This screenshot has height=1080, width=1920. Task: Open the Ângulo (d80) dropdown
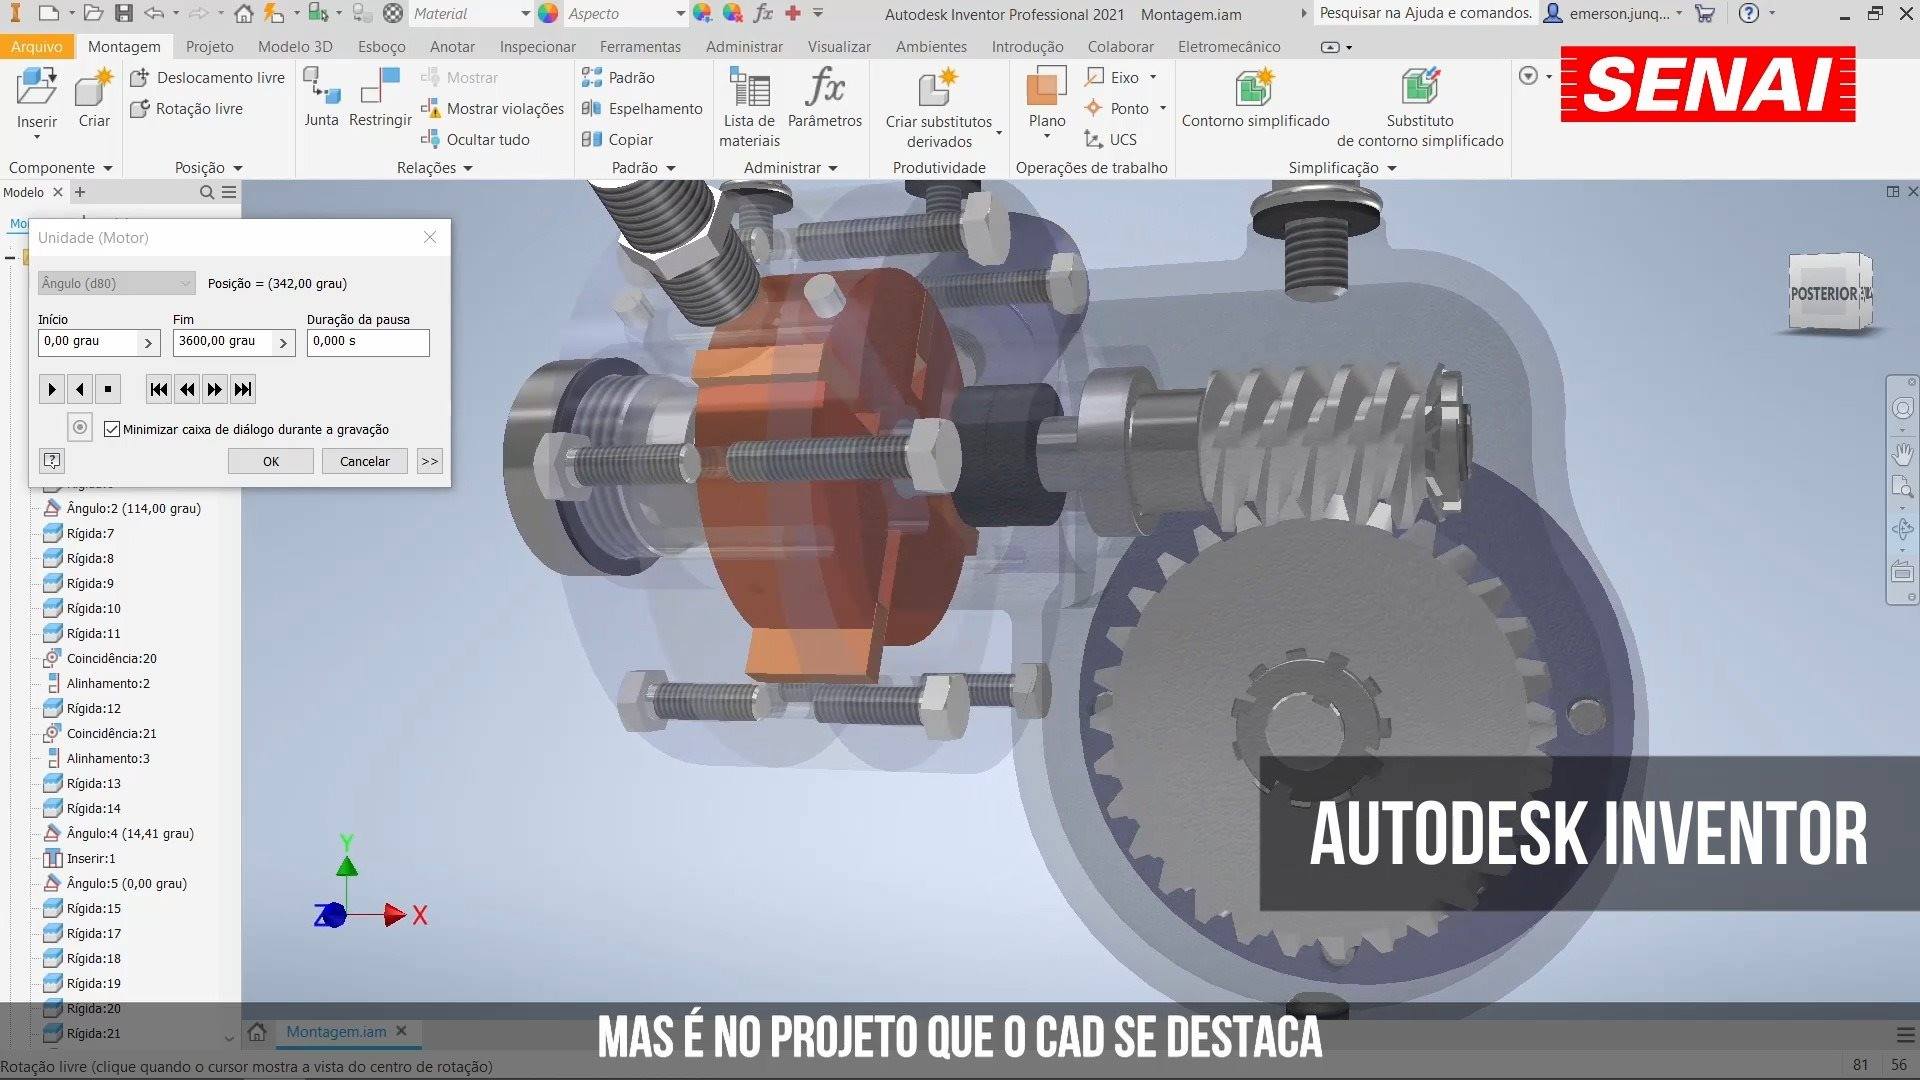(116, 283)
